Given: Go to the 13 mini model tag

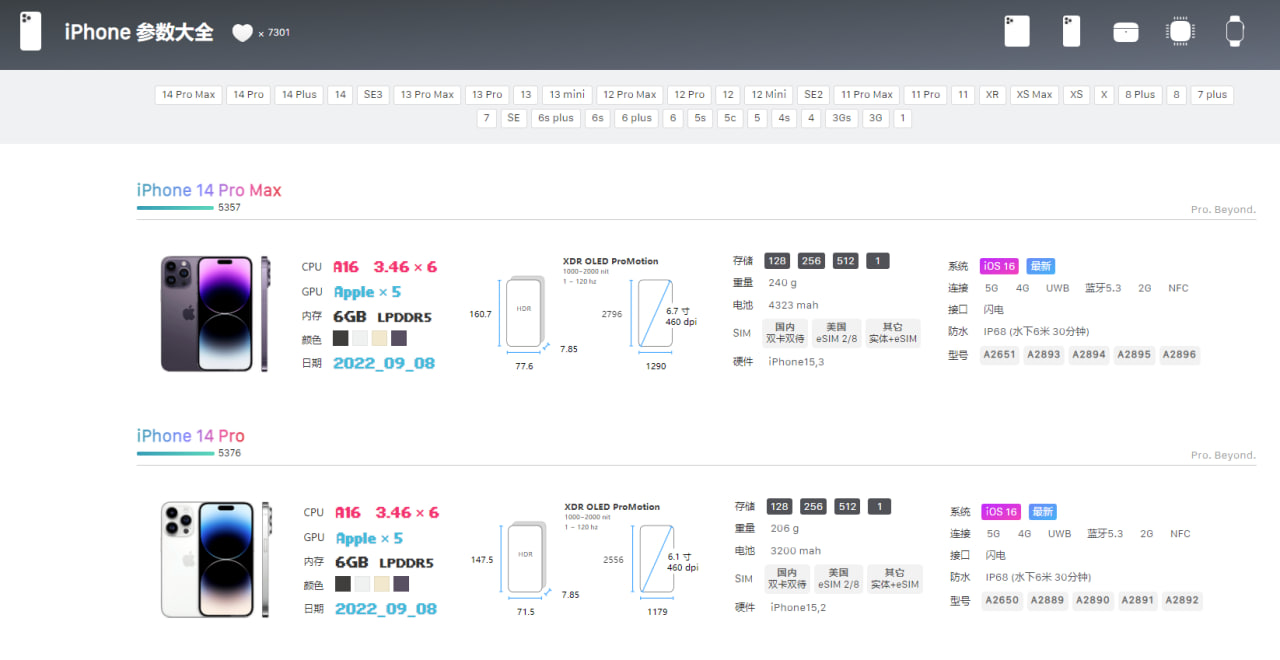Looking at the screenshot, I should [567, 95].
